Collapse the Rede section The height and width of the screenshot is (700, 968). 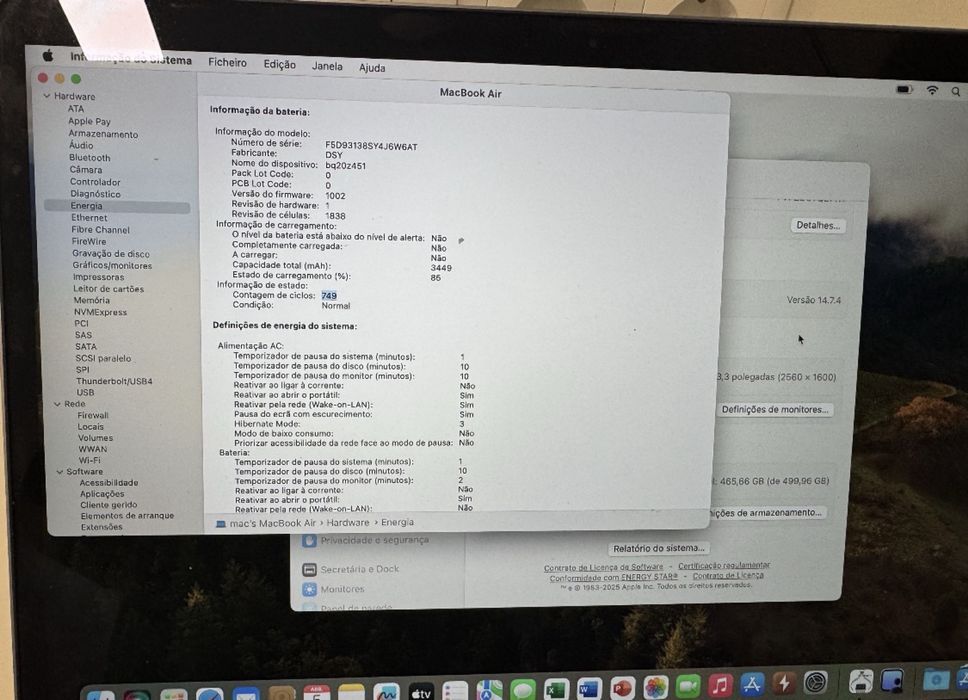[x=57, y=404]
